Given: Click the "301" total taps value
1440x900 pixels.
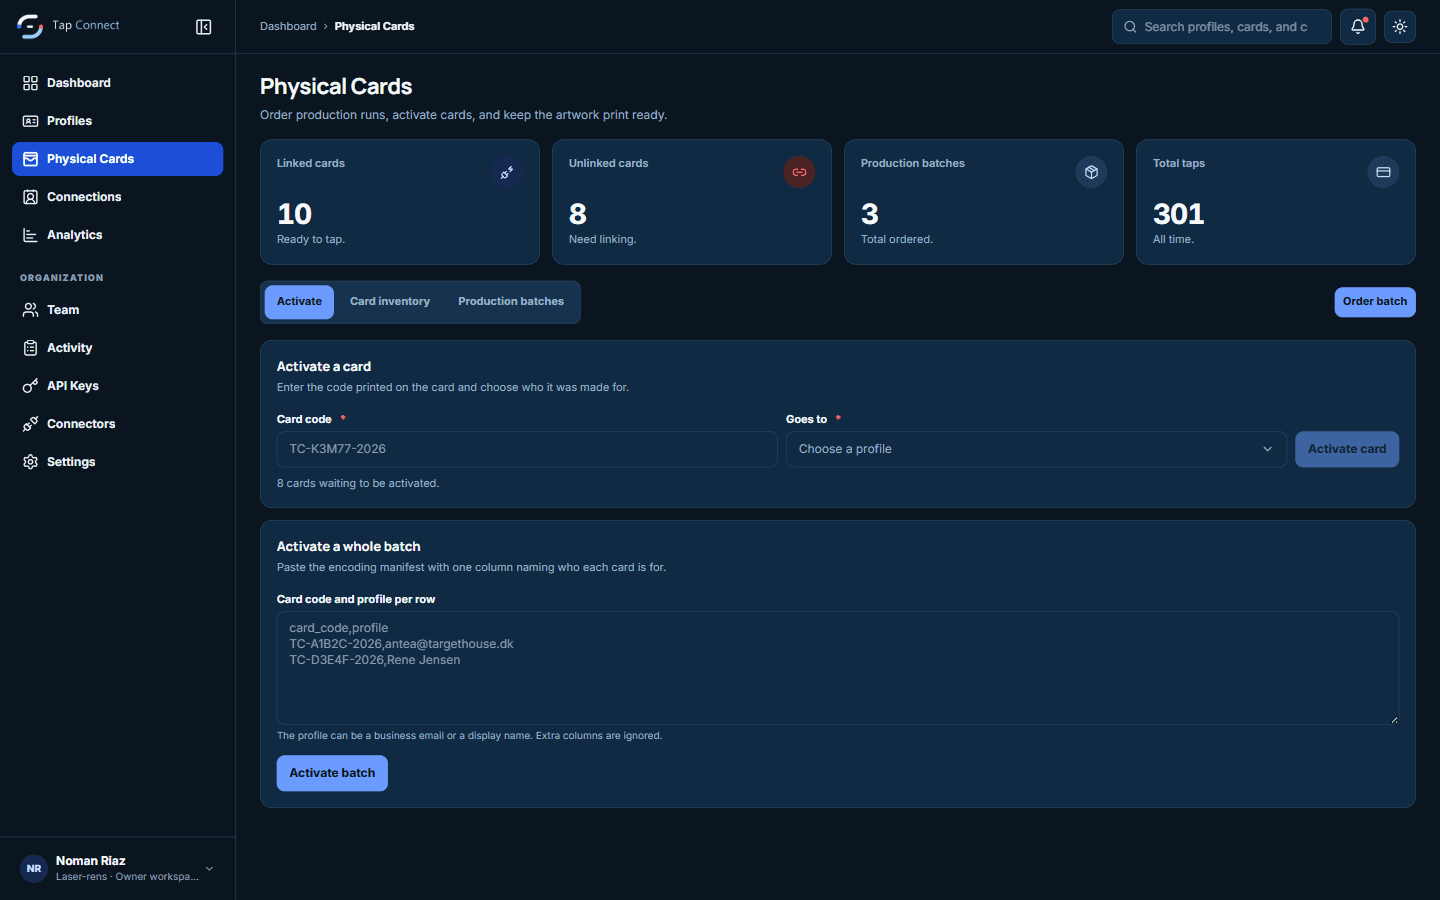Looking at the screenshot, I should click(1179, 214).
